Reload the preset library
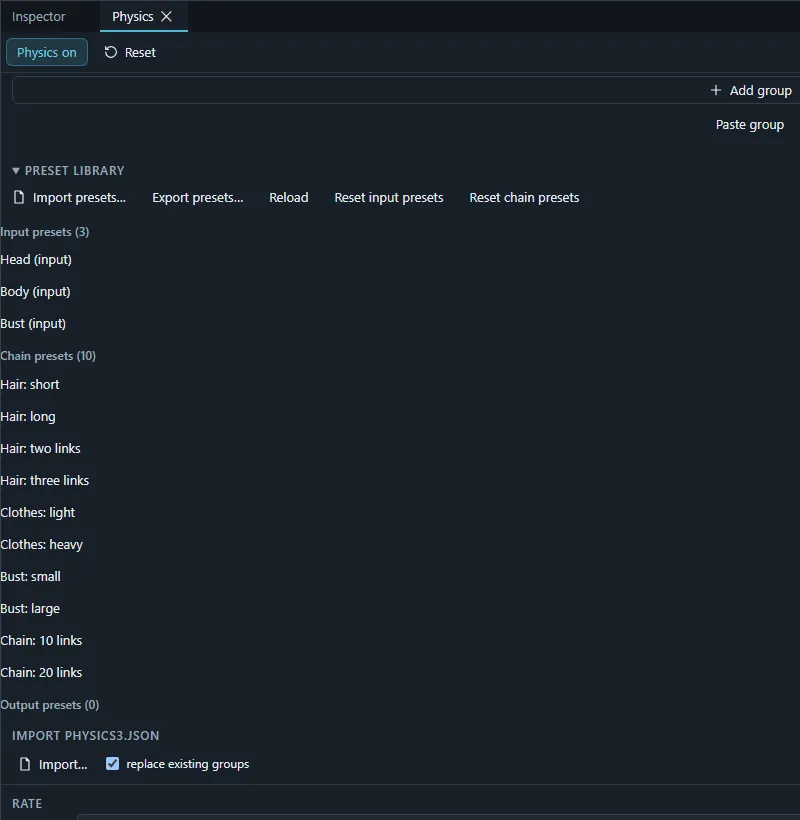Screen dimensions: 800x820 point(289,198)
